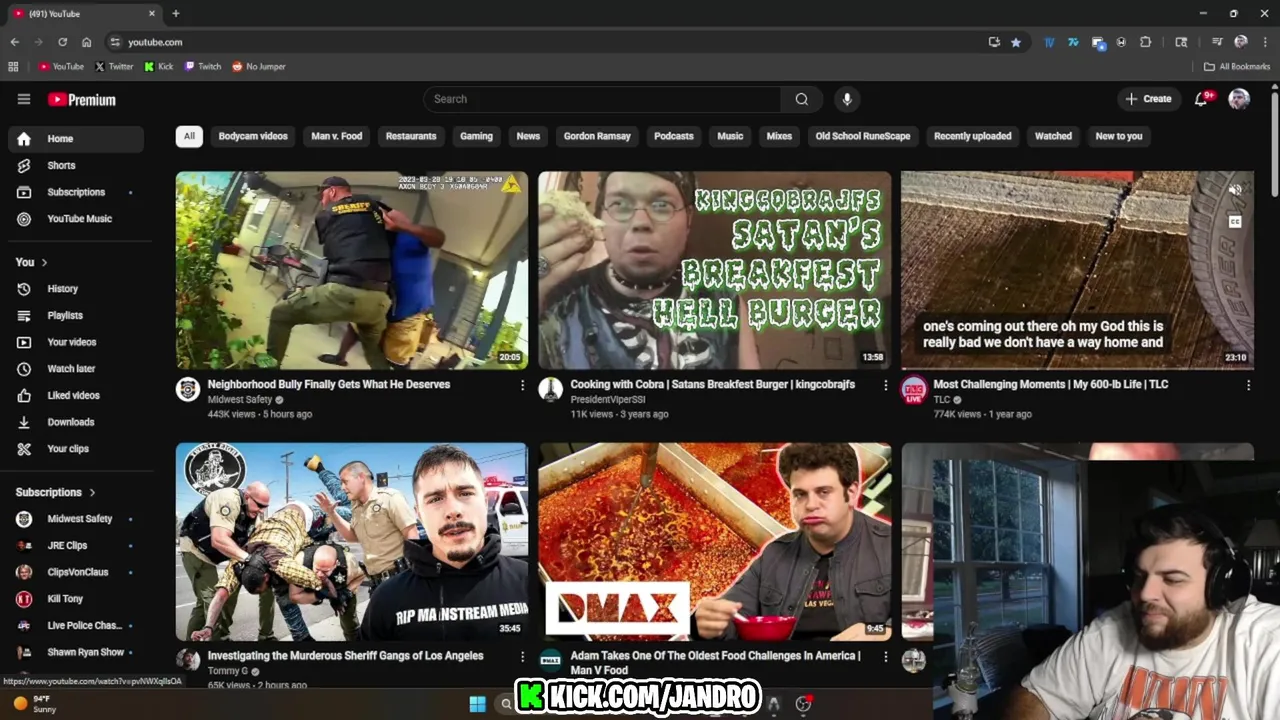Viewport: 1280px width, 720px height.
Task: Open JRE Clips subscription
Action: [76, 546]
